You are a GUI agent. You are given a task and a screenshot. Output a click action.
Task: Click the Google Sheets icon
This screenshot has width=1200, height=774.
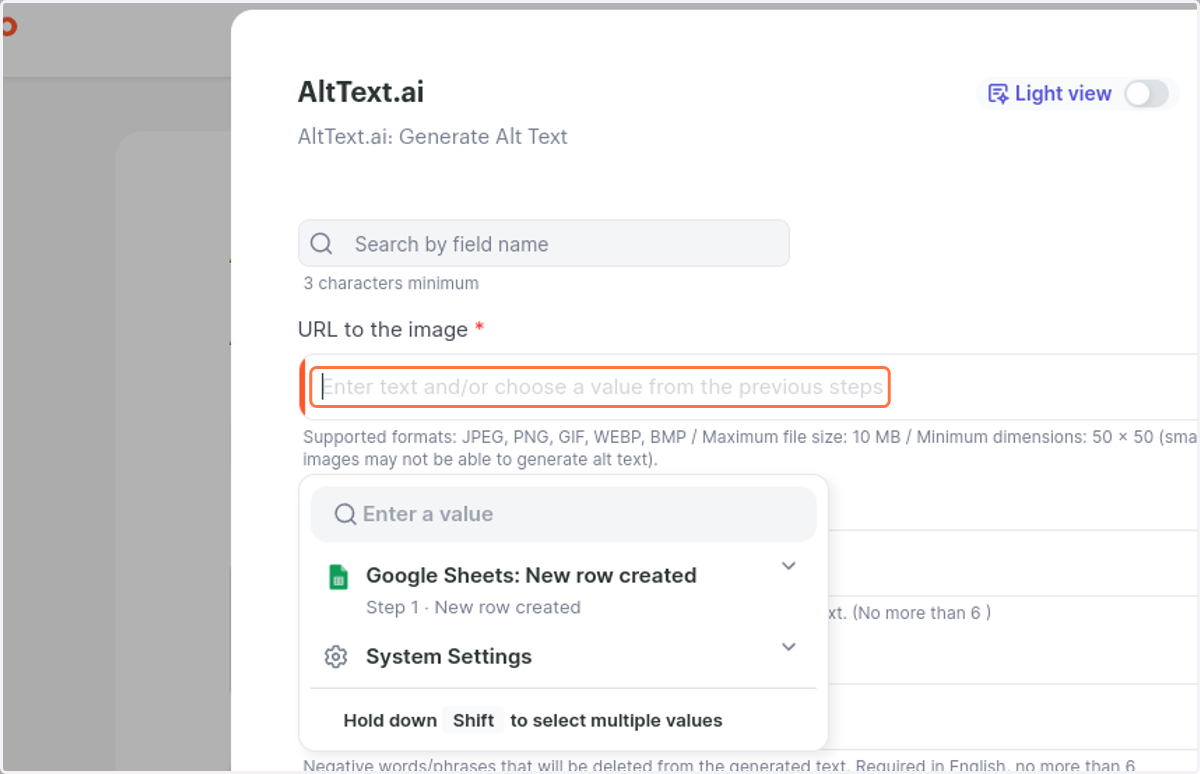338,577
